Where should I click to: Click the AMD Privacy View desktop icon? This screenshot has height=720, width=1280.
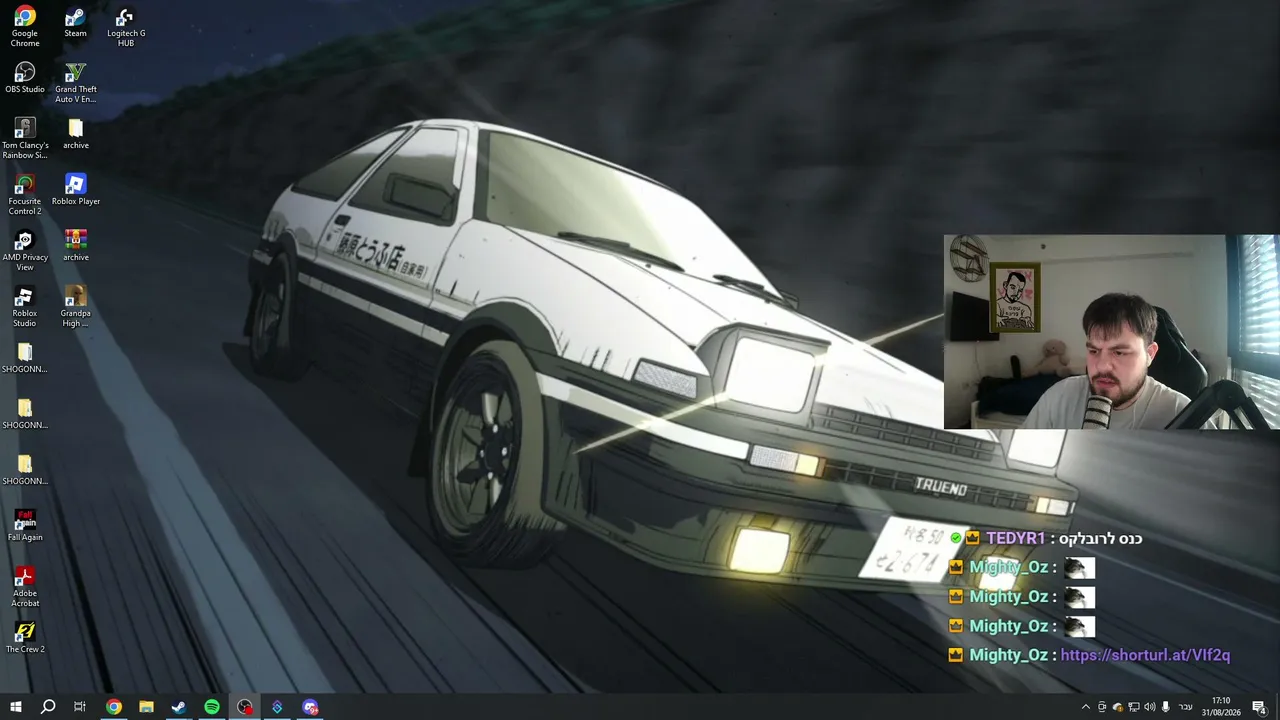[25, 251]
